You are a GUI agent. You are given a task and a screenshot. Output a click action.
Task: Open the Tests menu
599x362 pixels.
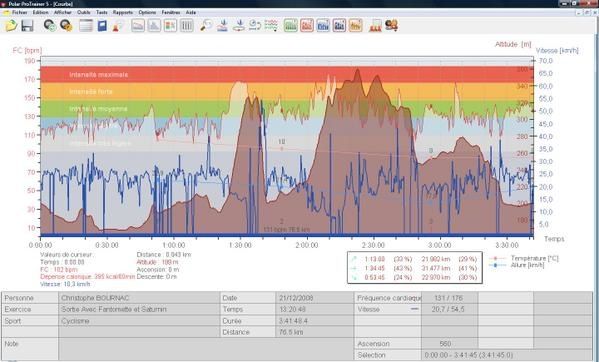(x=102, y=12)
